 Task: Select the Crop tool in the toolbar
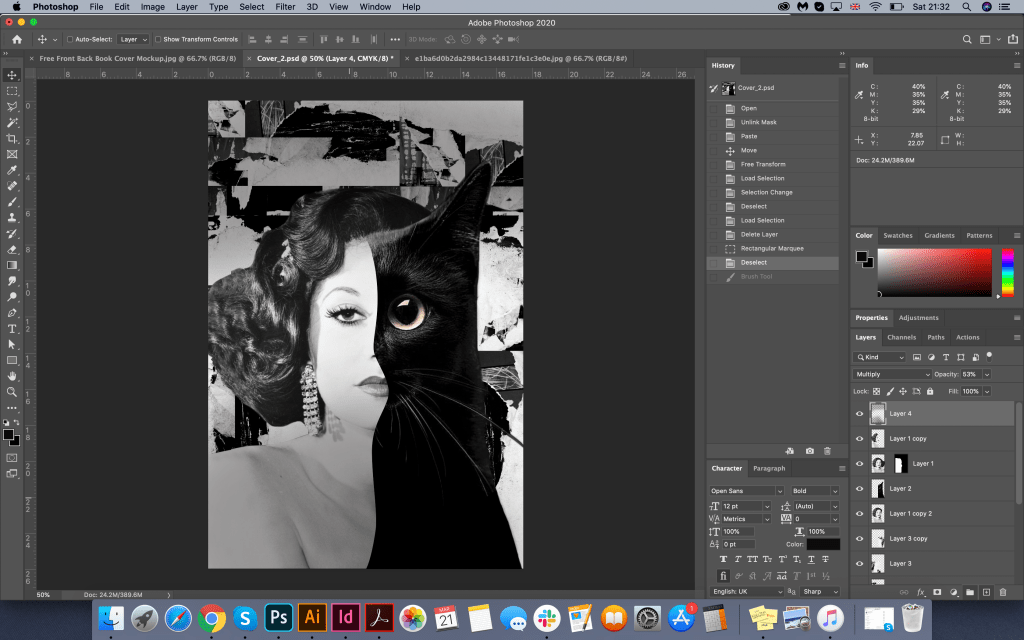(12, 138)
